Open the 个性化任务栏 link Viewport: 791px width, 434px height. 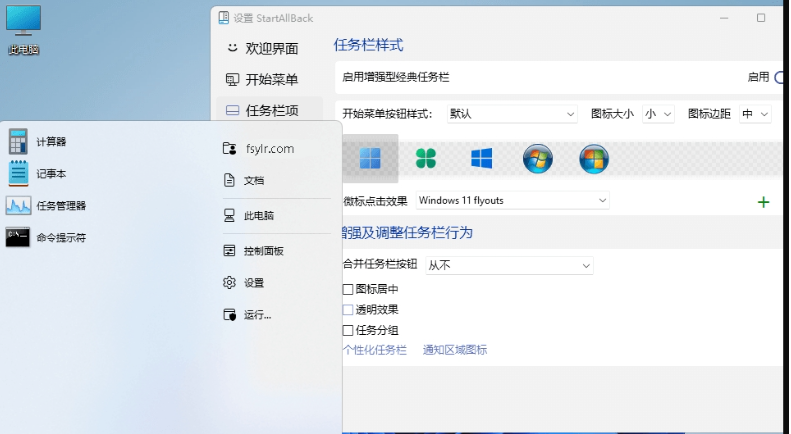[374, 350]
